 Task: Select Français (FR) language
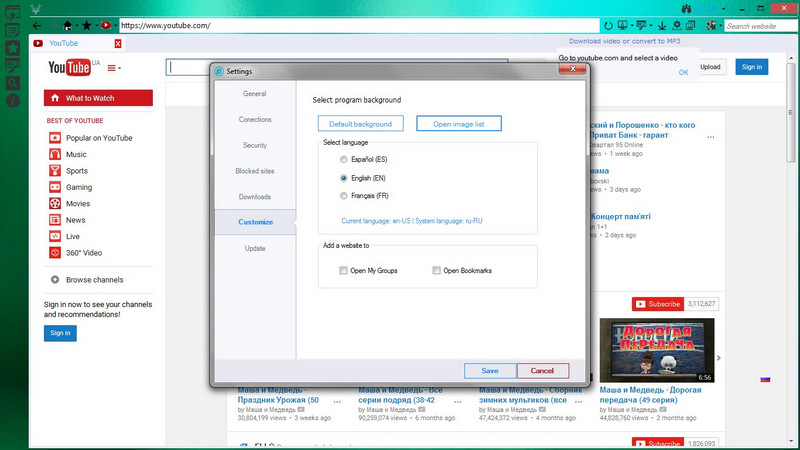pos(343,196)
